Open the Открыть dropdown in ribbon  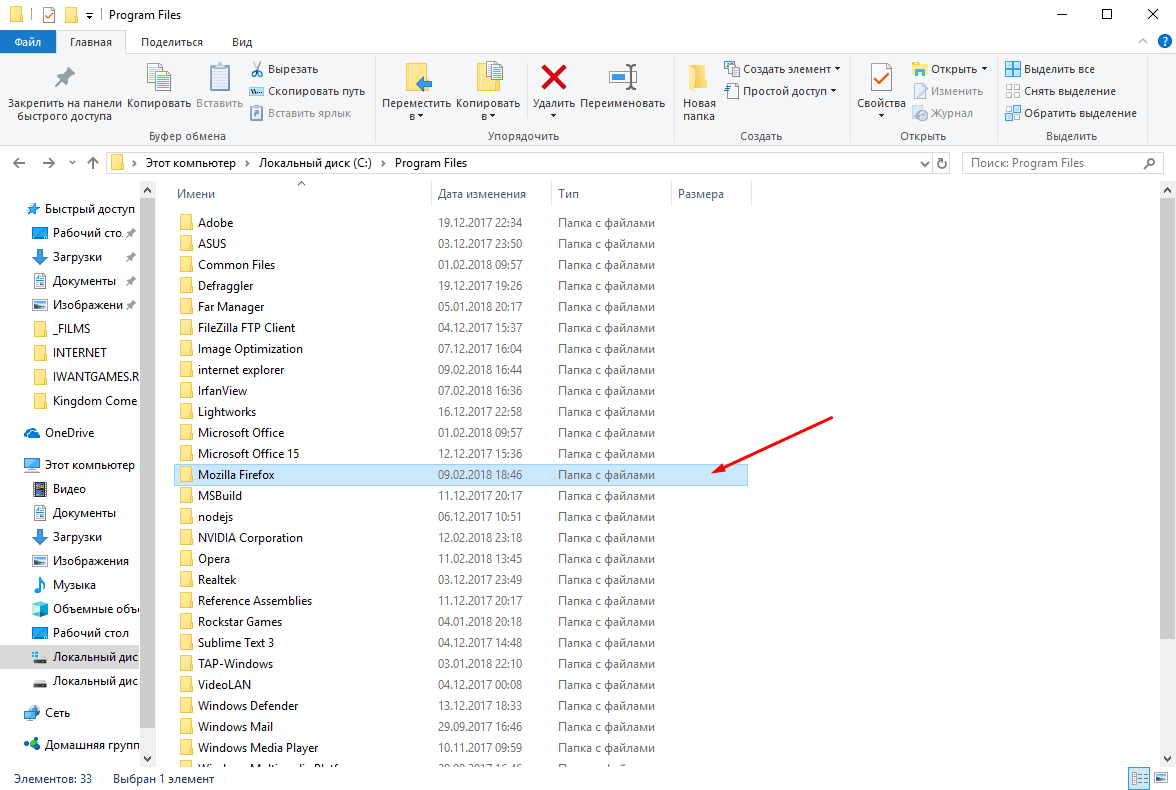pyautogui.click(x=950, y=69)
